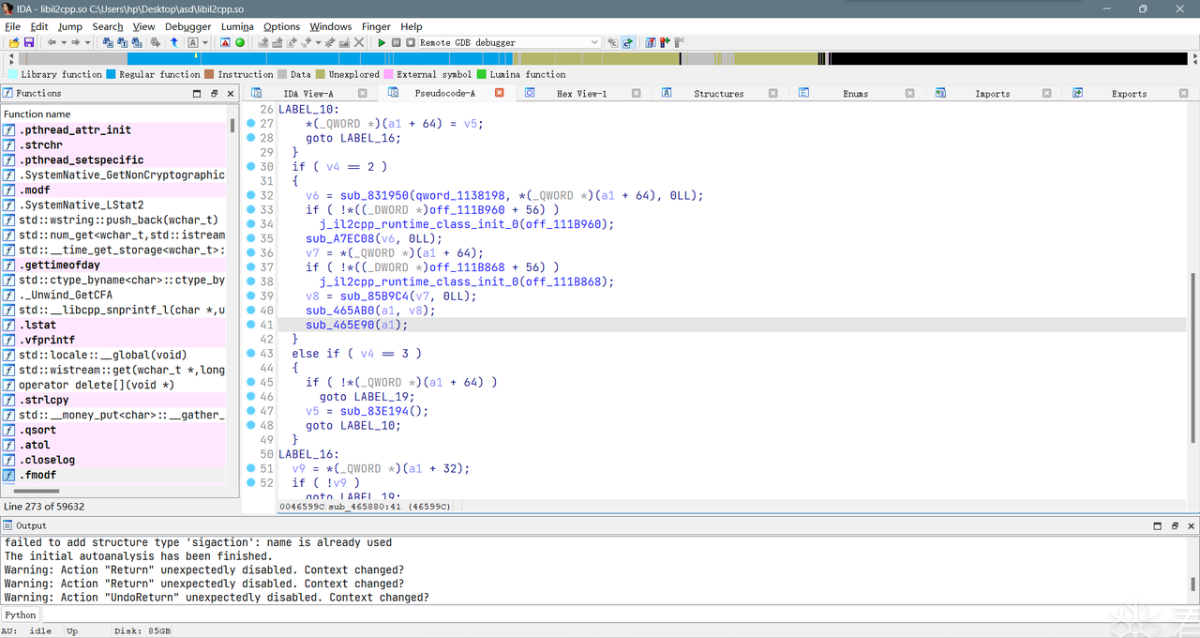Viewport: 1200px width, 638px height.
Task: Click the pause process toolbar icon
Action: [x=396, y=42]
